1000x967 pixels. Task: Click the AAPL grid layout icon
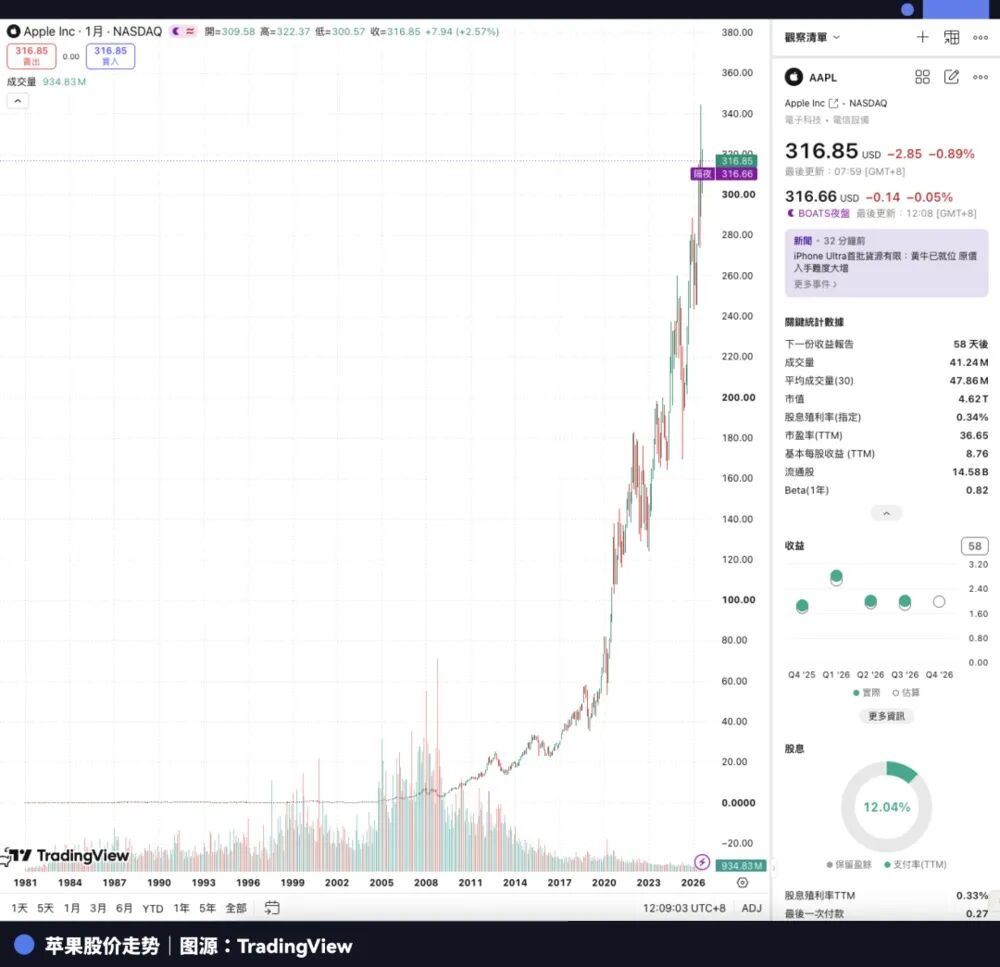click(x=922, y=77)
